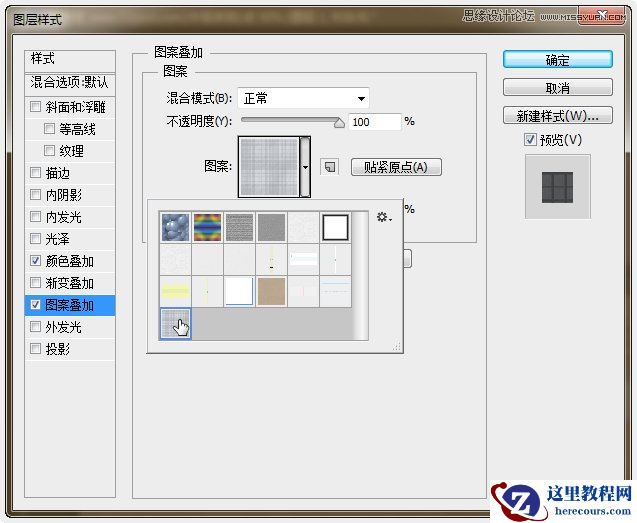
Task: Choose the solid gray granite pattern
Action: coord(271,227)
